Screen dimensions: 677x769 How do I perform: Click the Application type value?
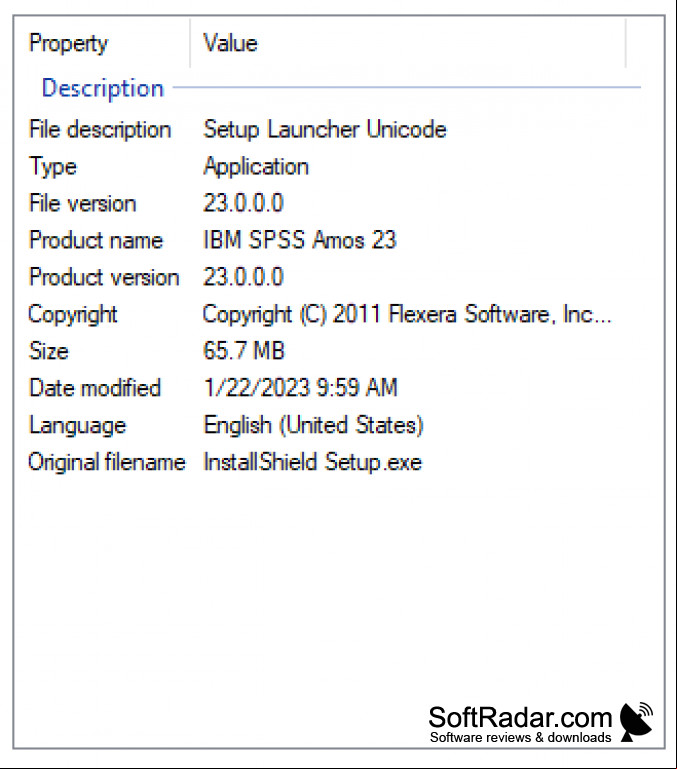(x=256, y=167)
